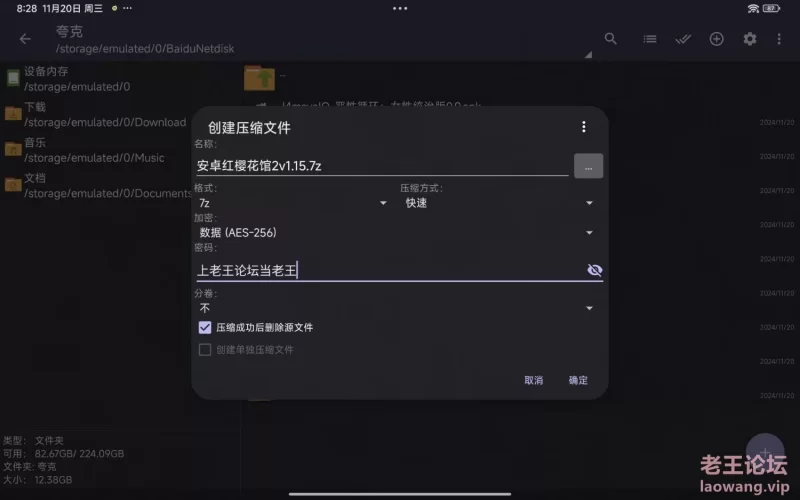
Task: Tap the back arrow icon
Action: click(x=25, y=39)
